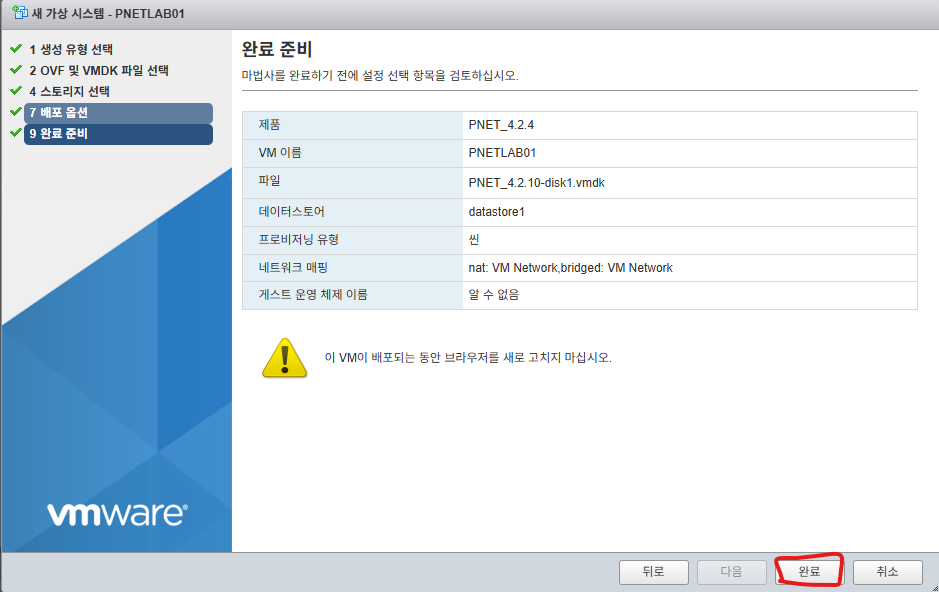Go to step 2 OVF 및 VMDK 파일 선택
The height and width of the screenshot is (592, 939).
(x=99, y=71)
